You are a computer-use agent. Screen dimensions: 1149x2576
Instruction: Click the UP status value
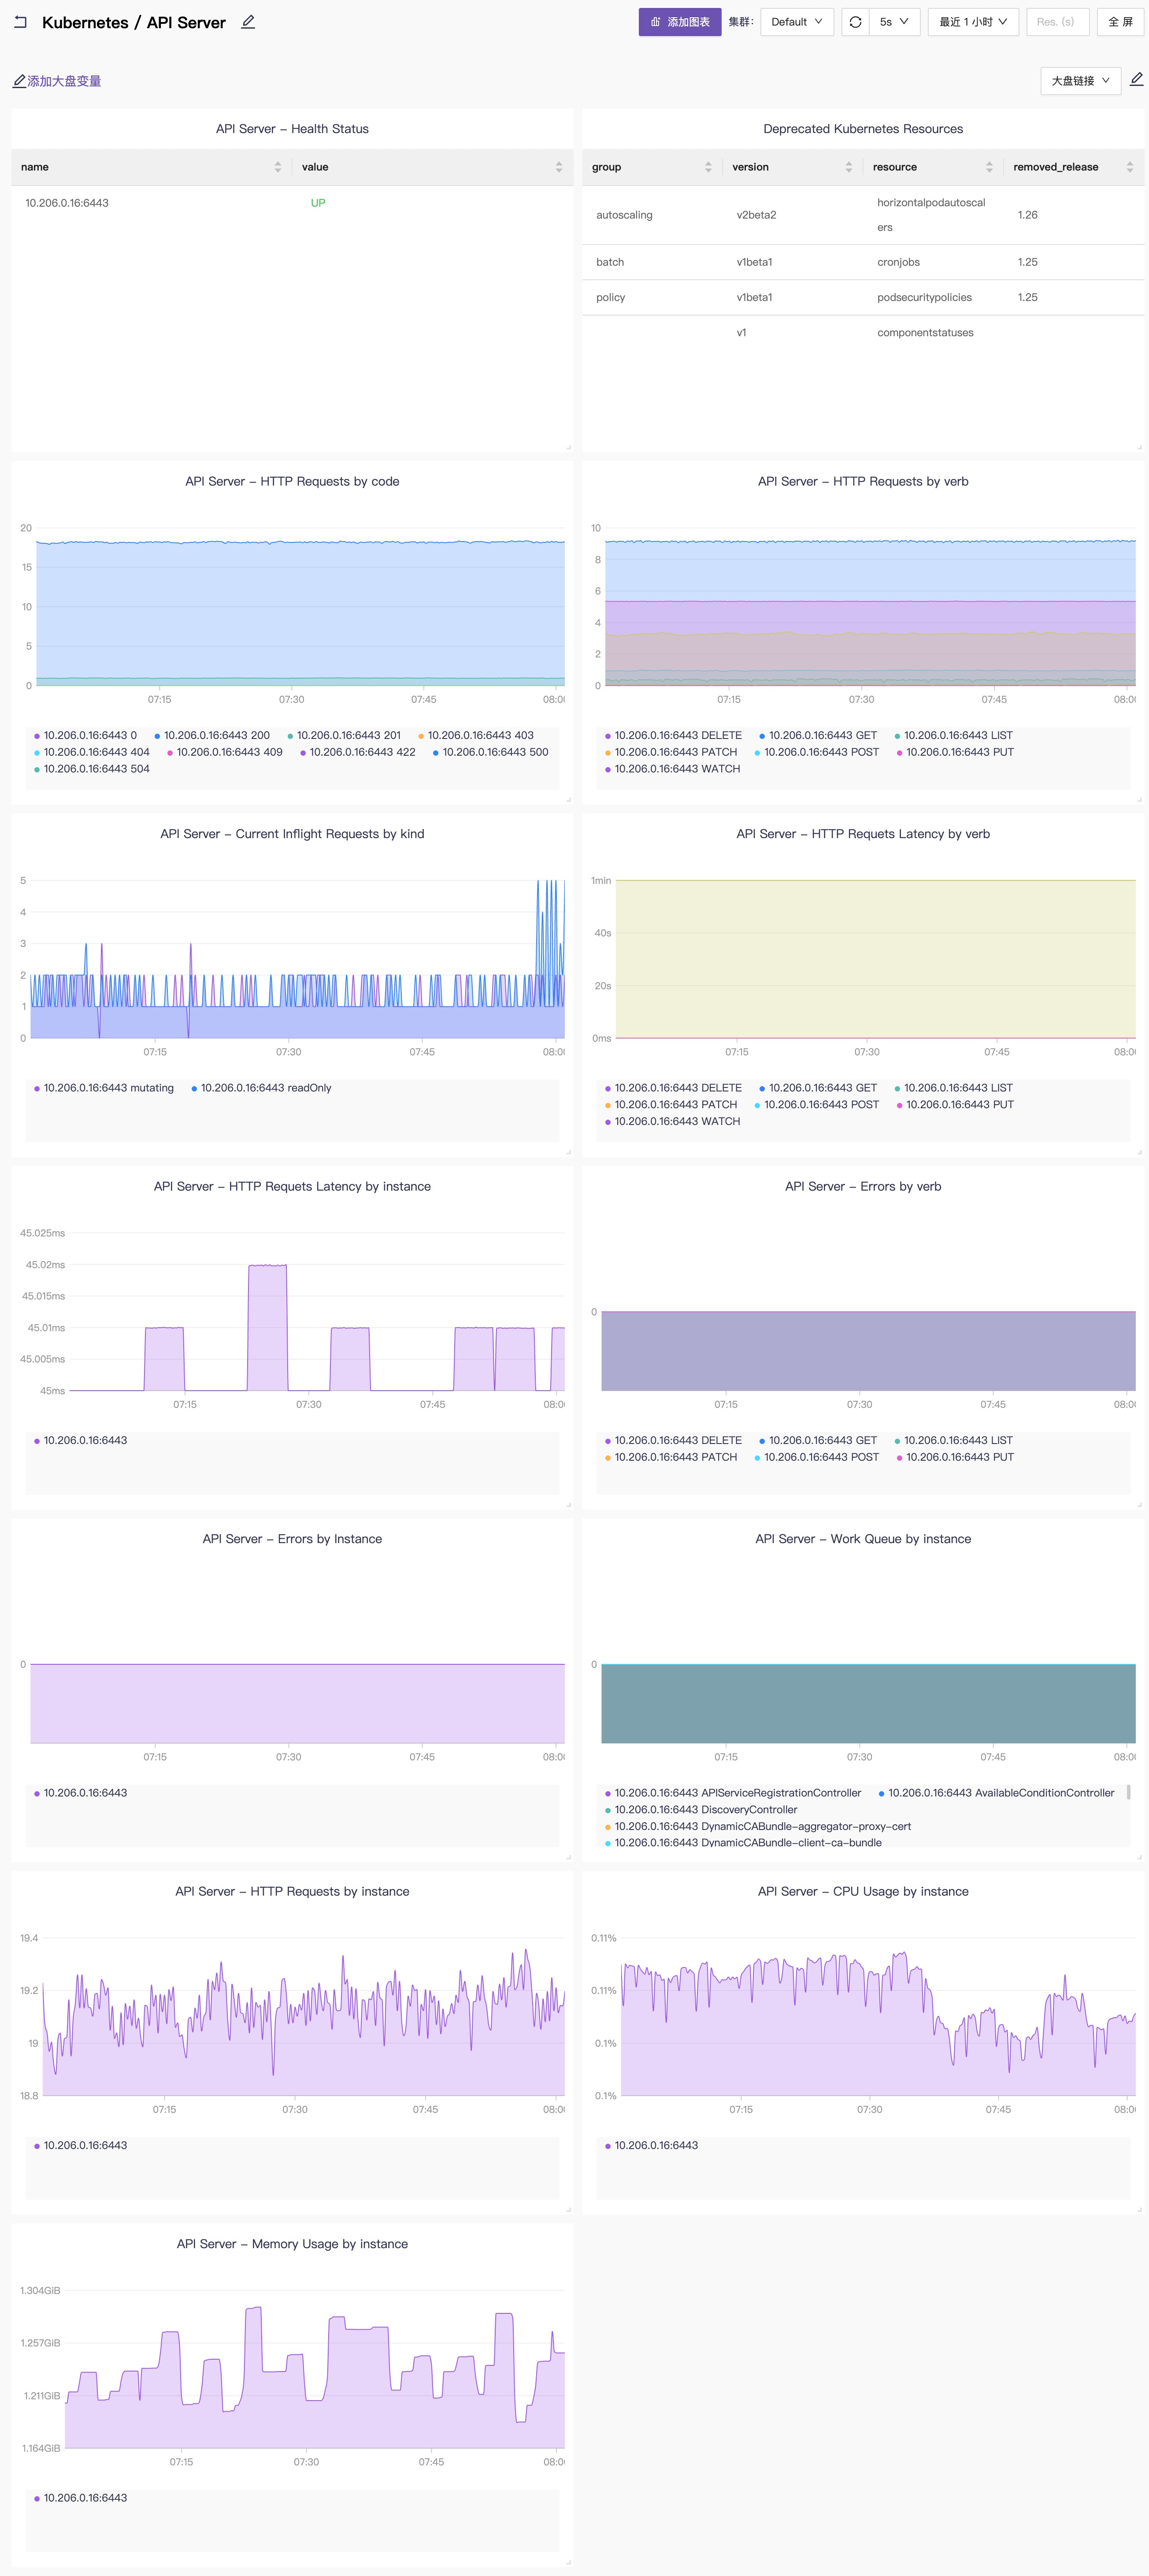[x=318, y=203]
